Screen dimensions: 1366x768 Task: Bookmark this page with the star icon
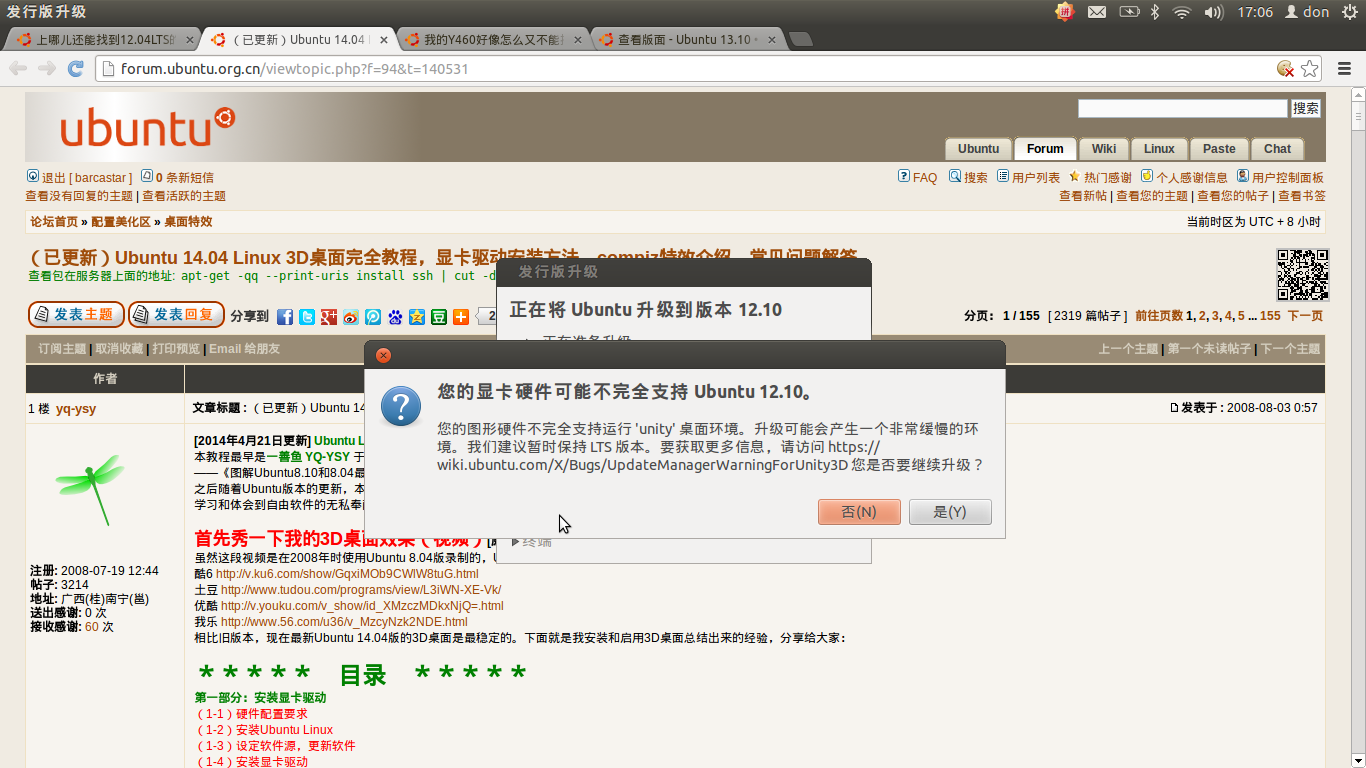coord(1310,69)
